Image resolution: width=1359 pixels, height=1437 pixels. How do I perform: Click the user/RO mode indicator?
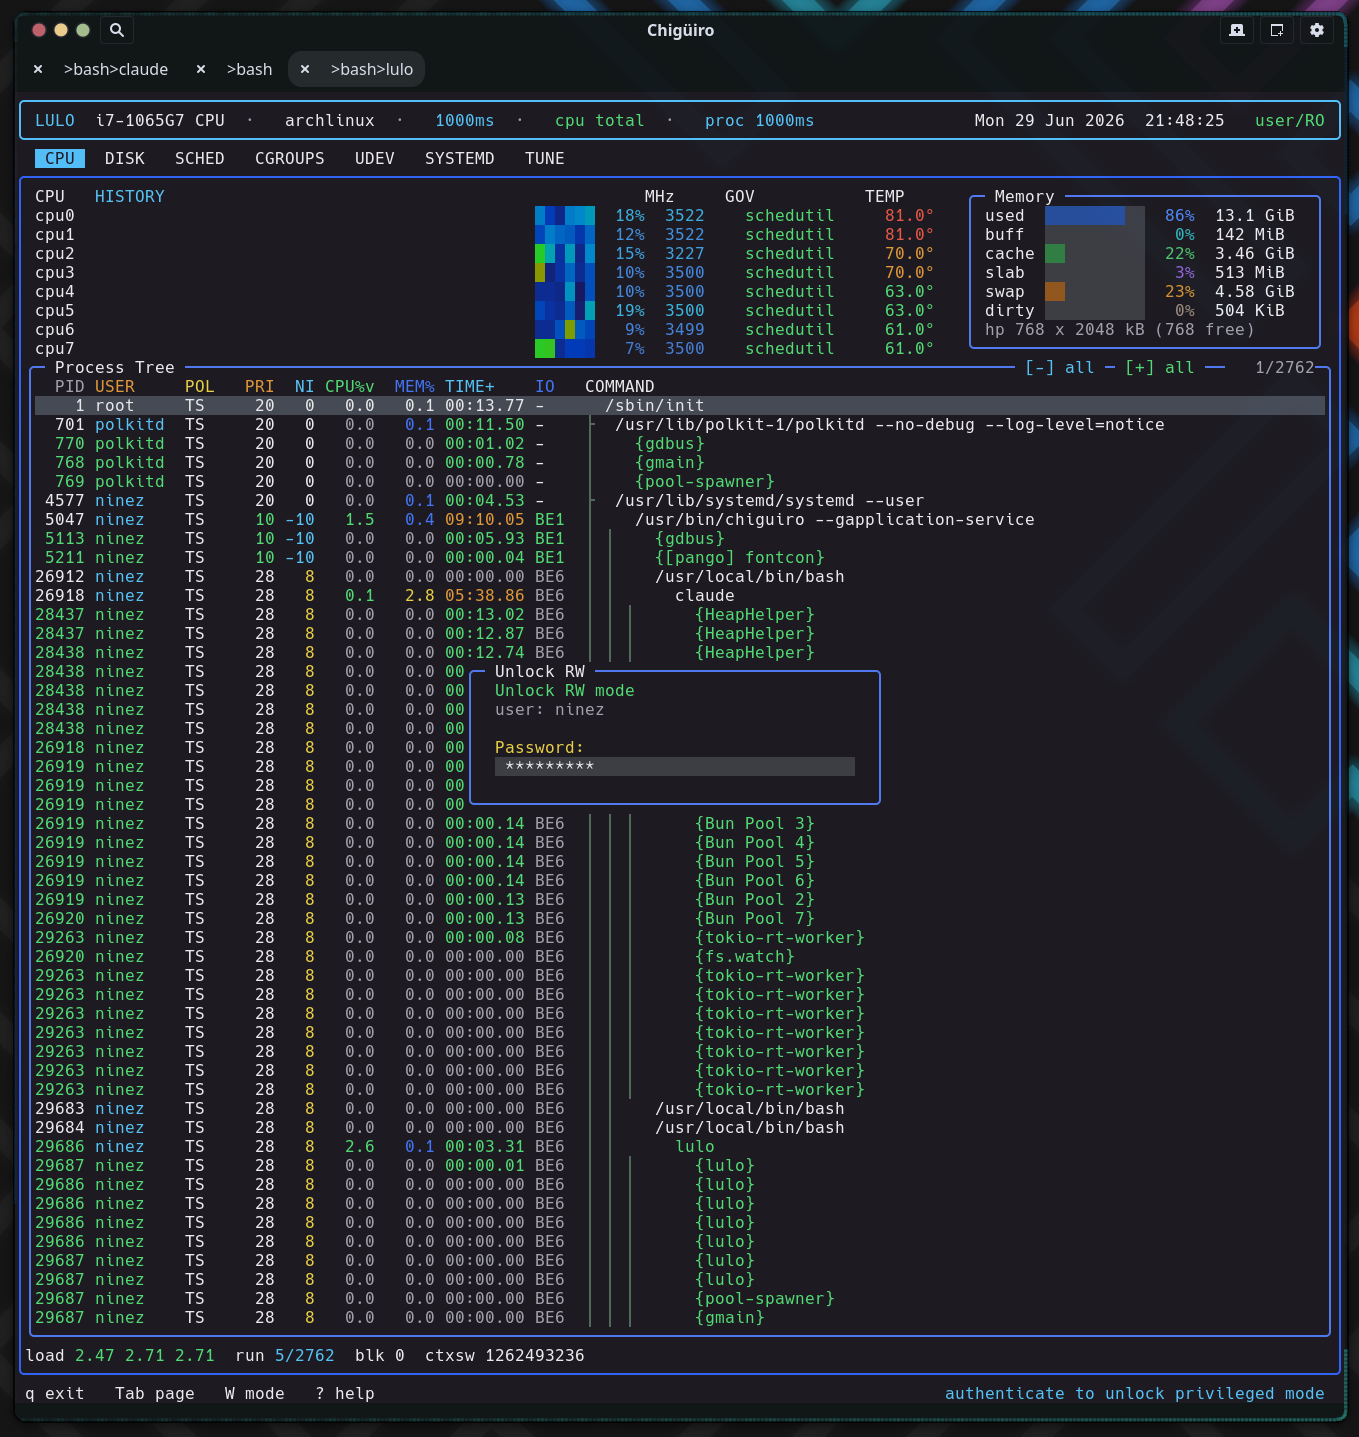(1290, 120)
